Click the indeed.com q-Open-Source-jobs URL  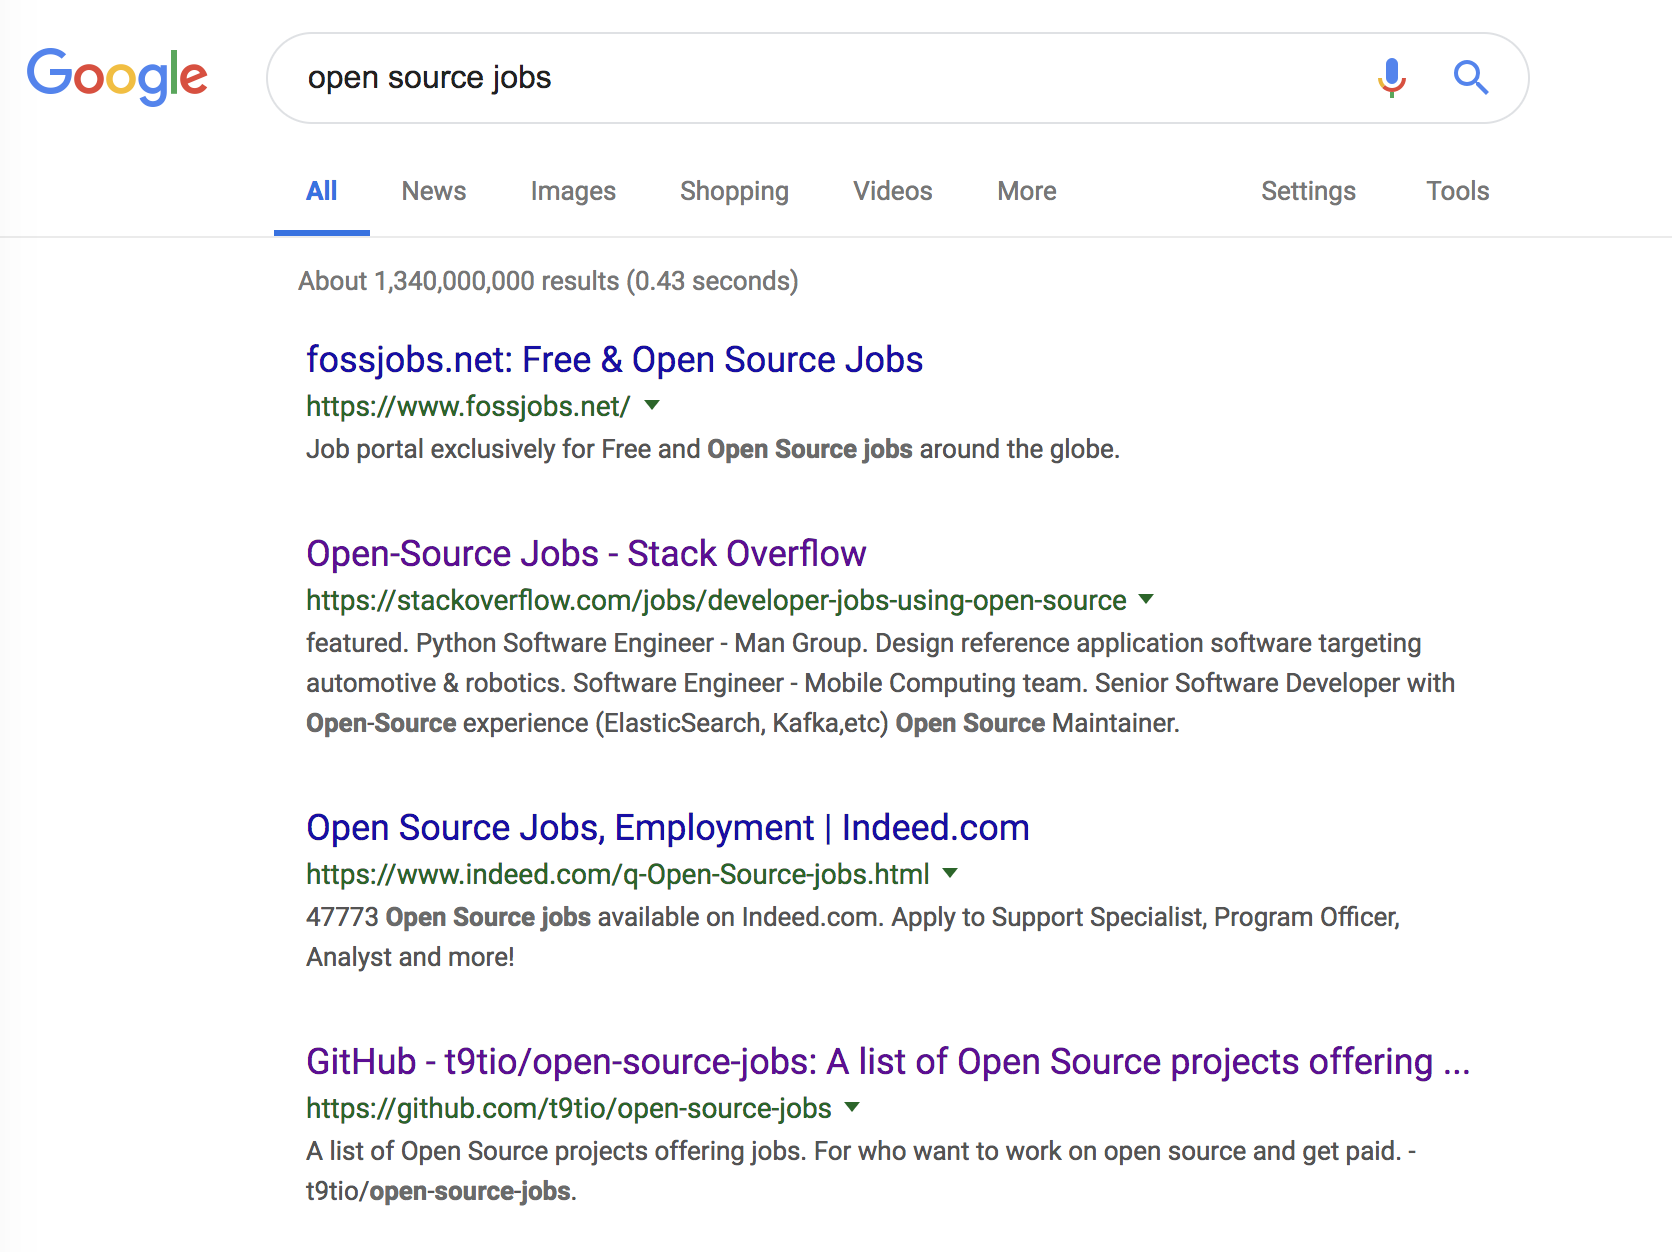click(618, 874)
